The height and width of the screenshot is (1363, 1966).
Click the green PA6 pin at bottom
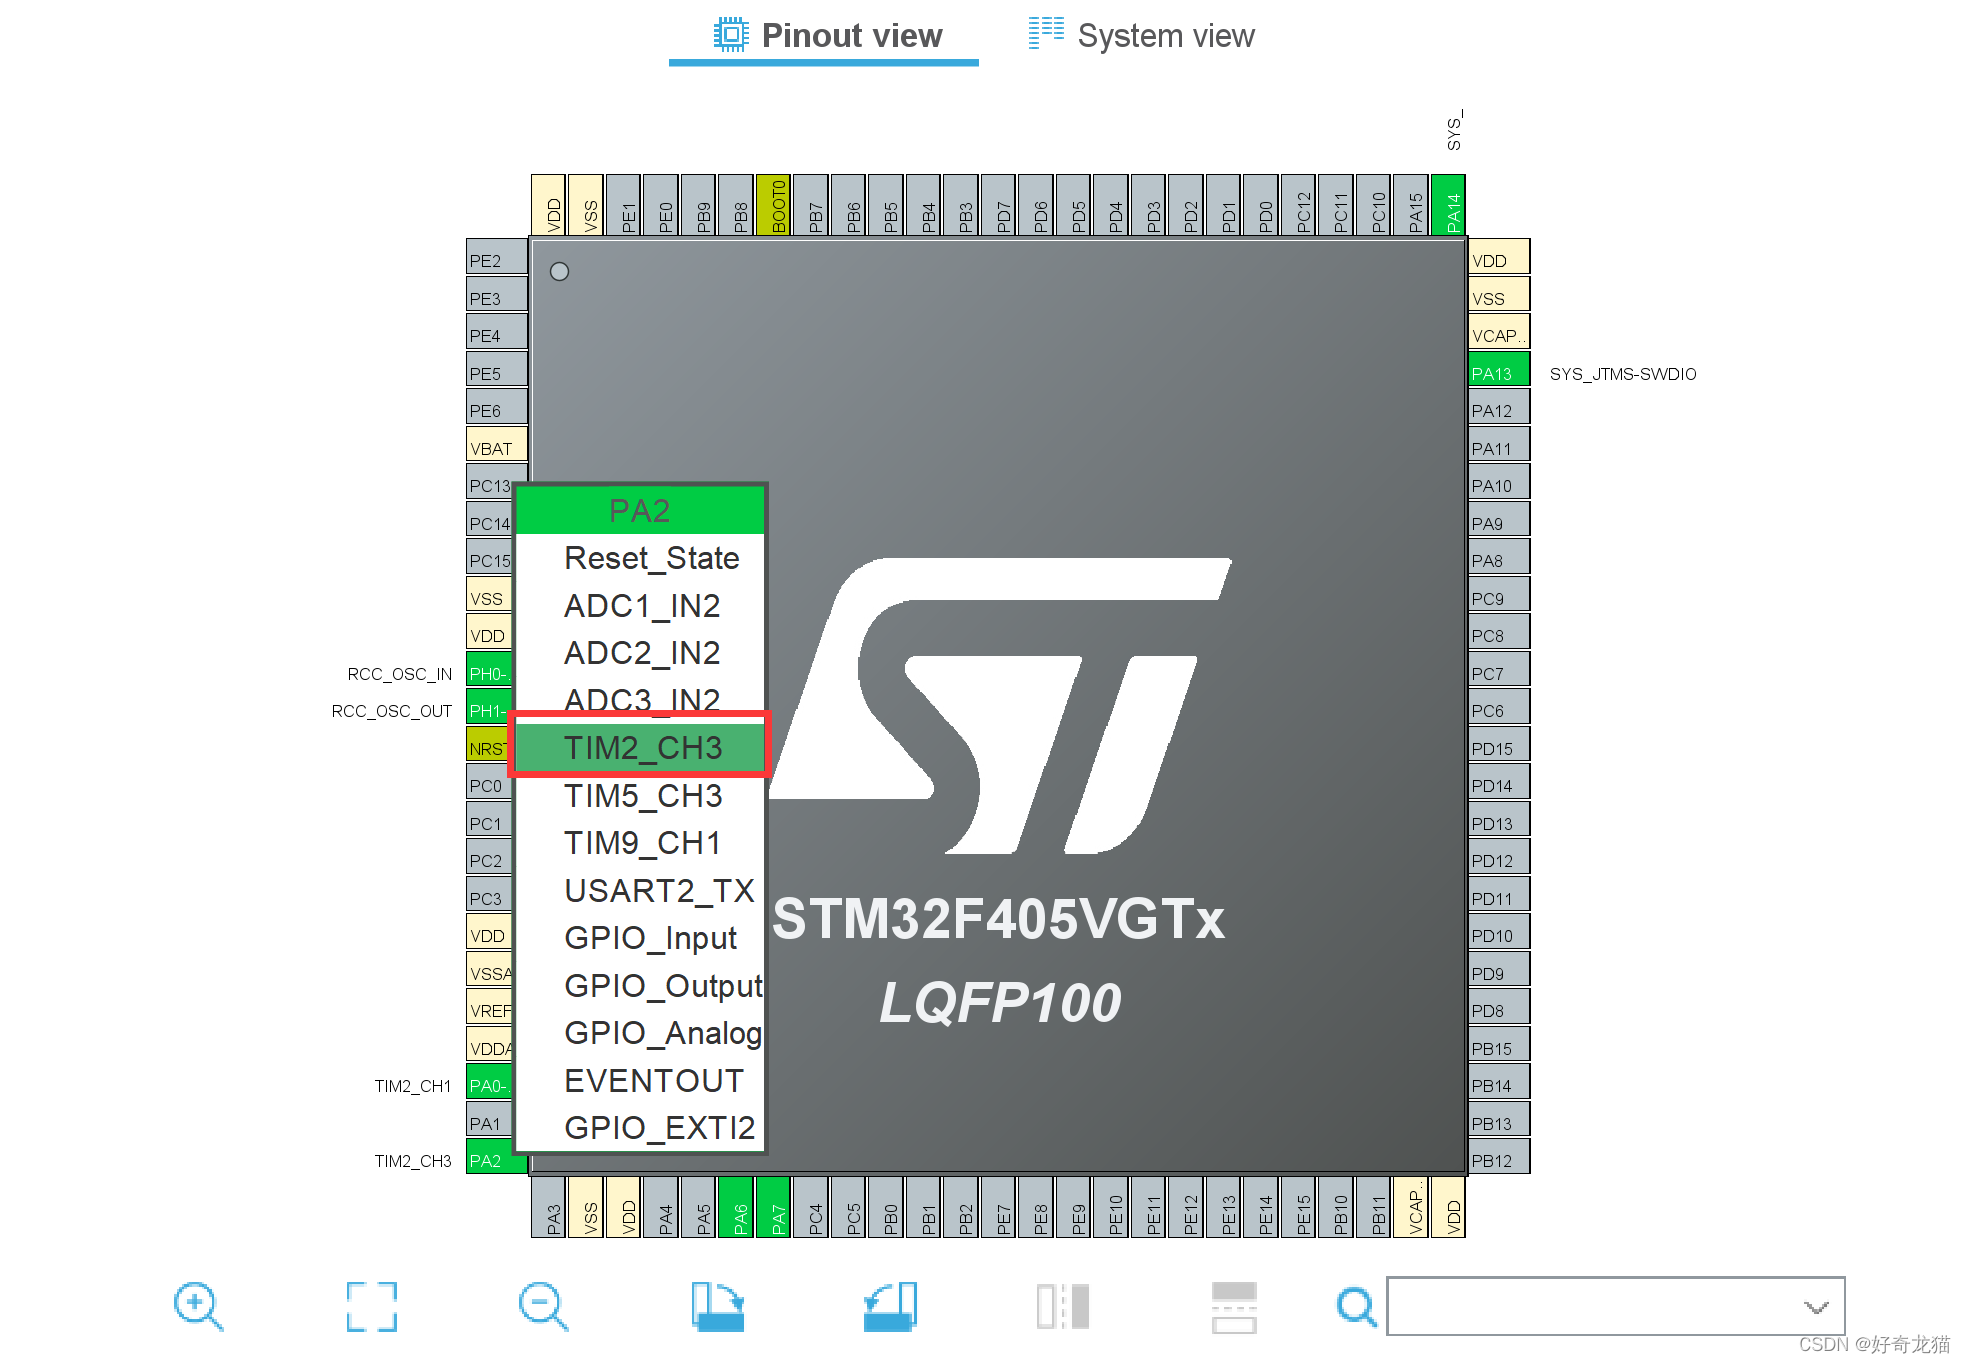pos(738,1208)
